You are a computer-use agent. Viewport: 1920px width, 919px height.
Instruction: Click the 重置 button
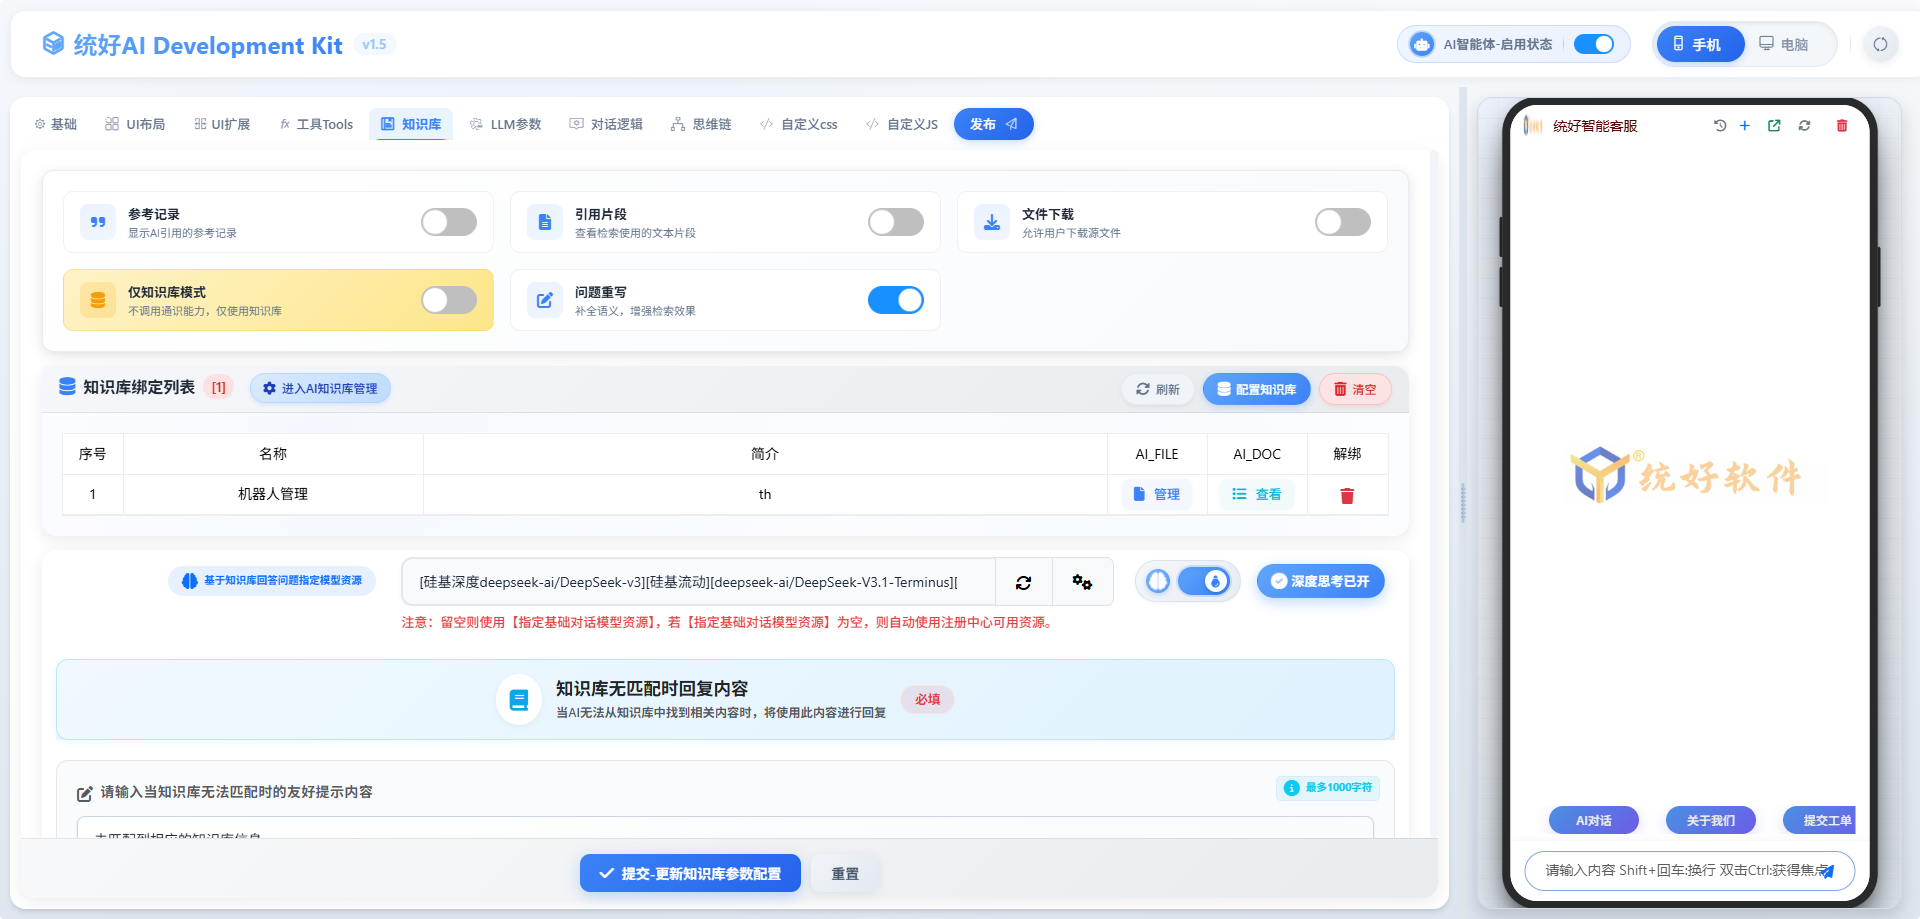pyautogui.click(x=845, y=873)
